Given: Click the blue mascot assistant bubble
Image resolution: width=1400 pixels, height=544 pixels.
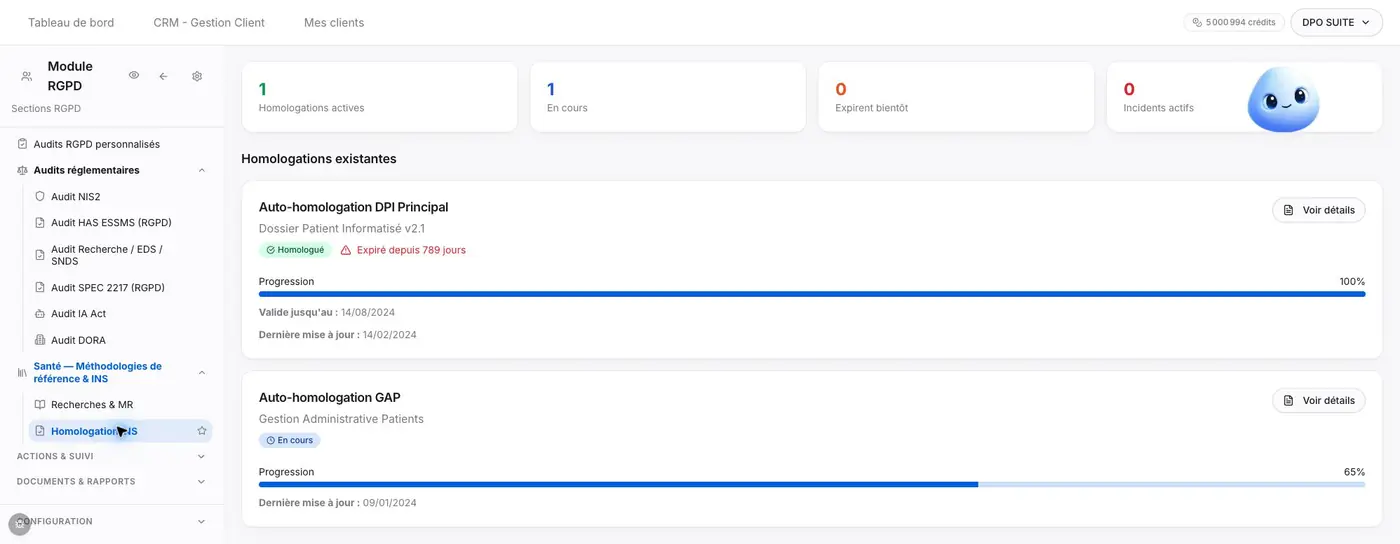Looking at the screenshot, I should (x=1283, y=100).
